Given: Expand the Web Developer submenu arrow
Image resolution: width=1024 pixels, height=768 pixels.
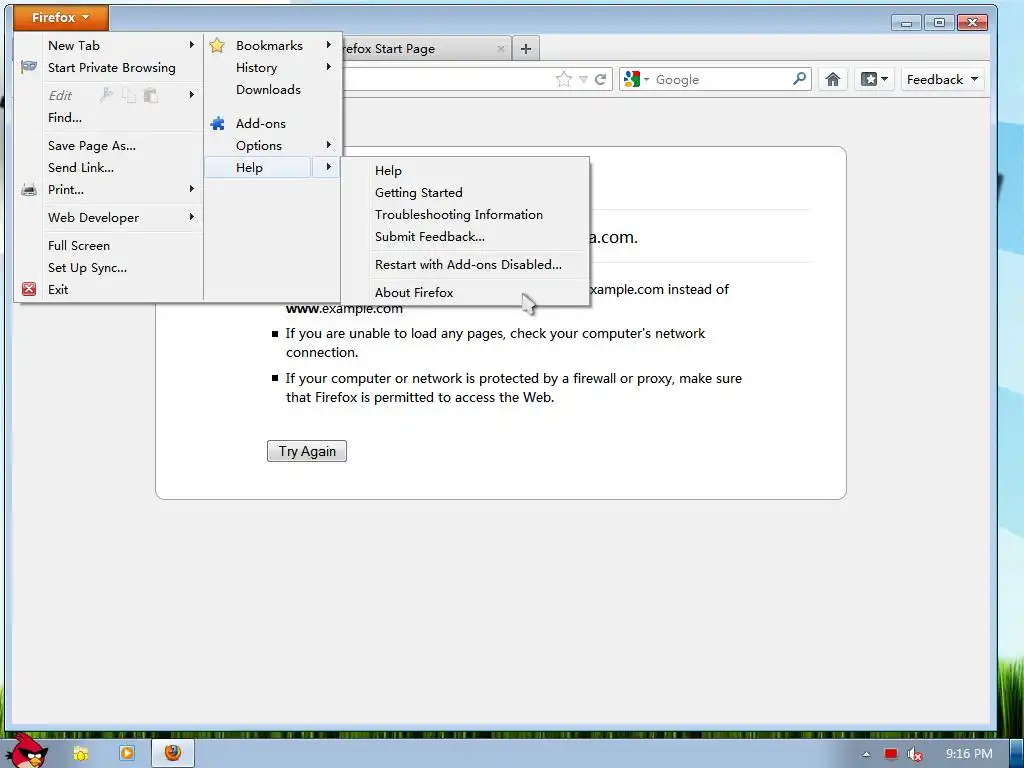Looking at the screenshot, I should [x=191, y=217].
